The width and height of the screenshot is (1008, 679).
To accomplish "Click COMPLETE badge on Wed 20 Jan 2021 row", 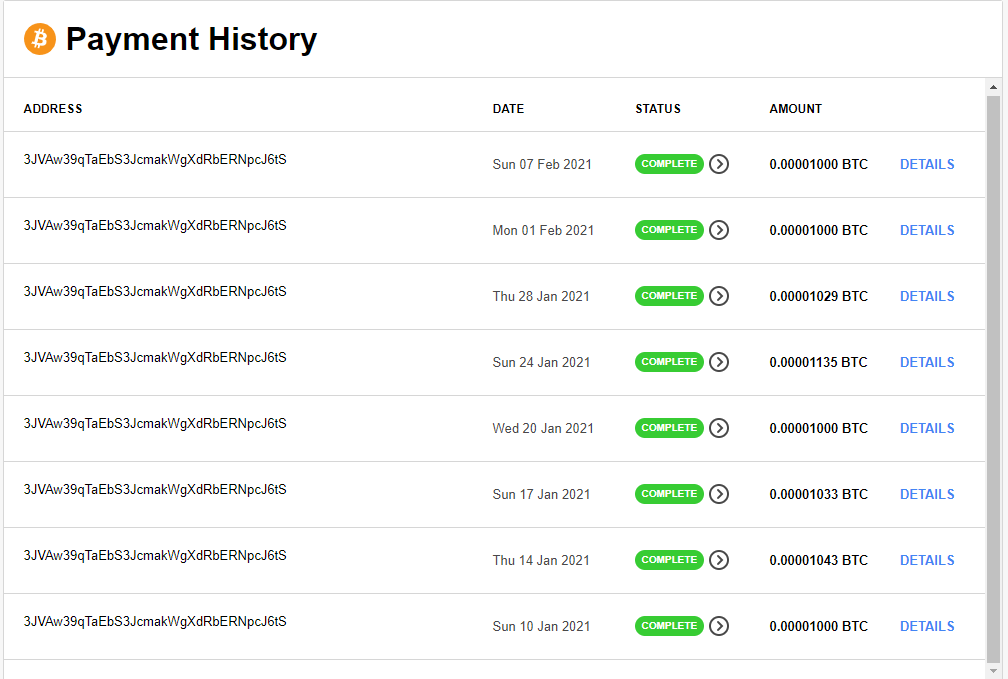I will click(669, 428).
